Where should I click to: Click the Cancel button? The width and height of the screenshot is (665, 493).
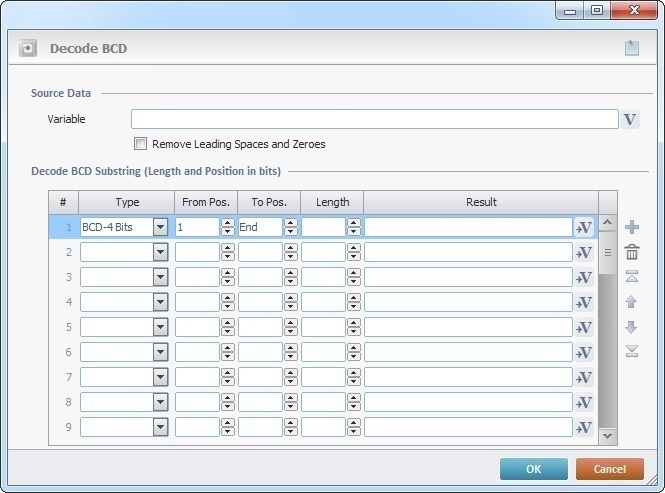[x=609, y=469]
